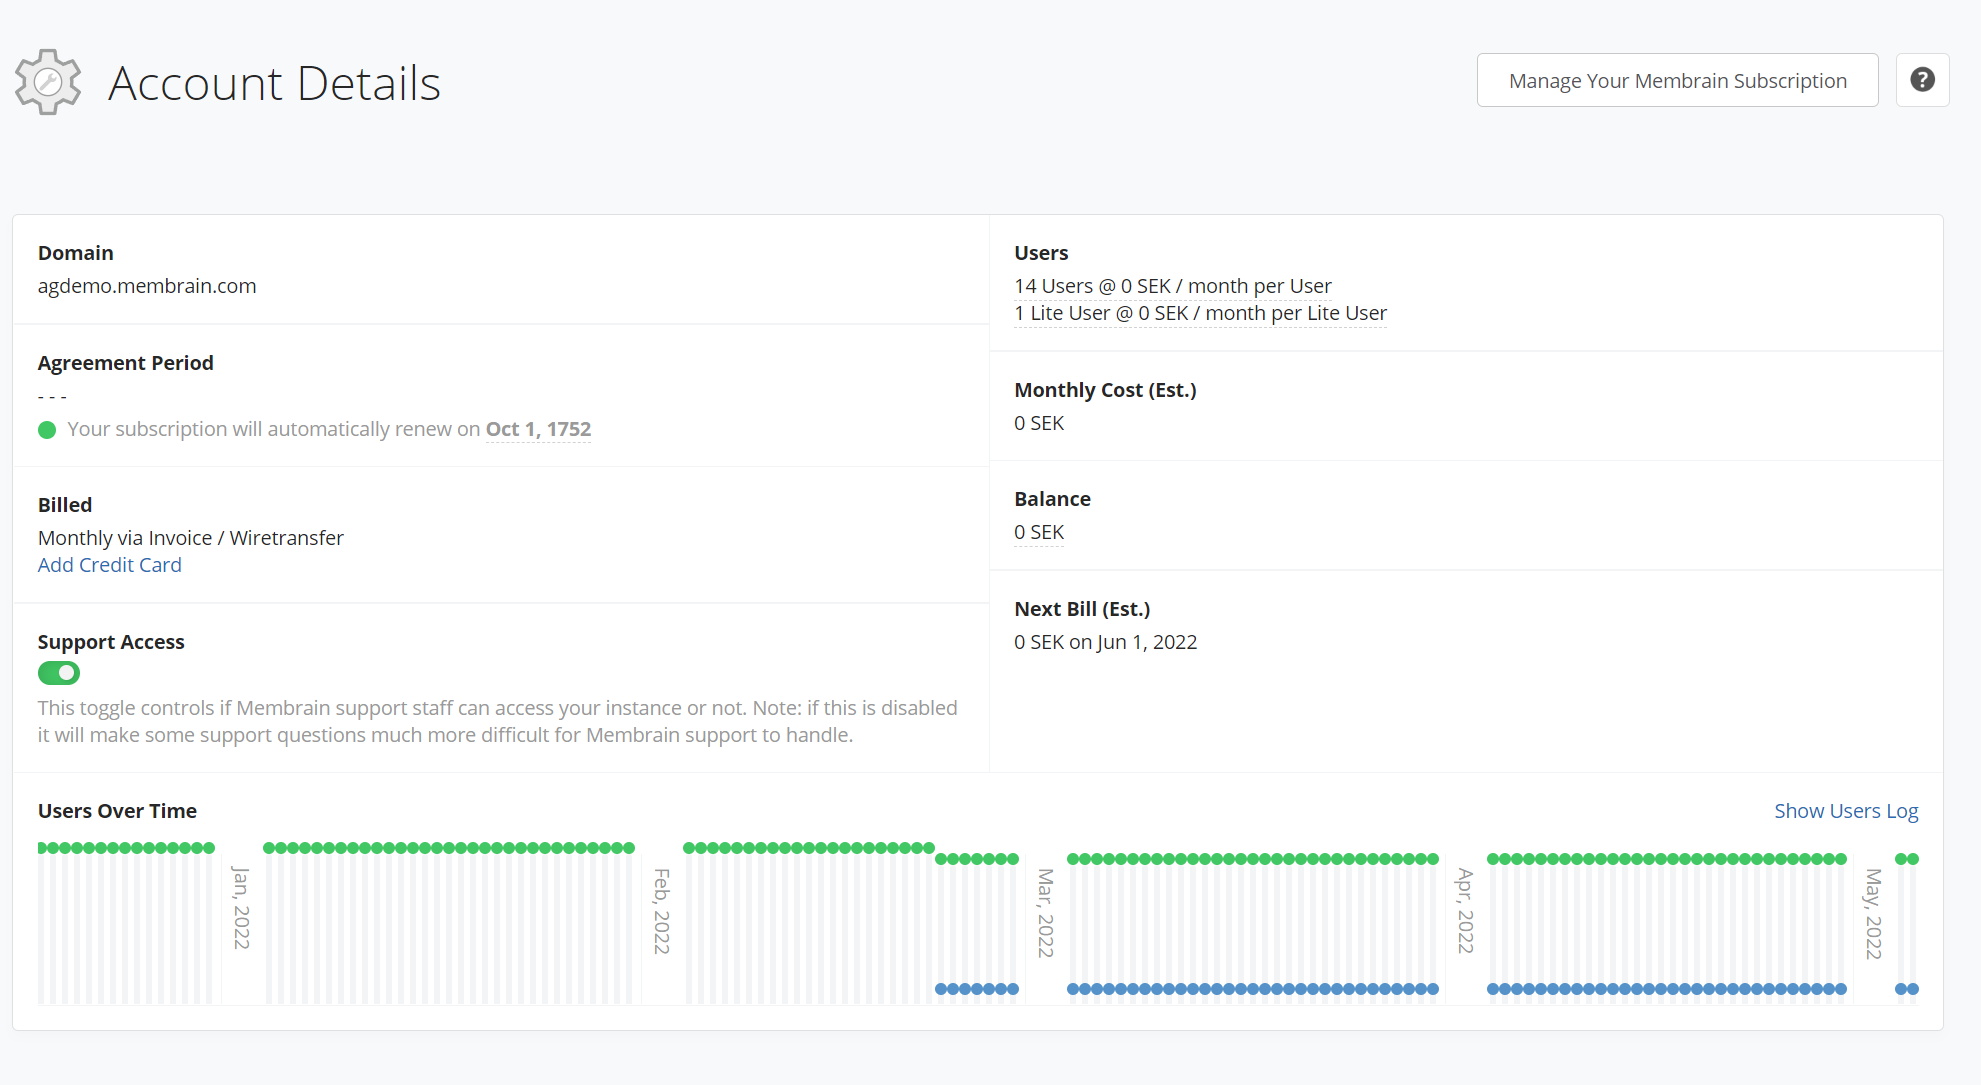The width and height of the screenshot is (1981, 1085).
Task: Select the Jan, 2022 timeline label
Action: tap(241, 907)
